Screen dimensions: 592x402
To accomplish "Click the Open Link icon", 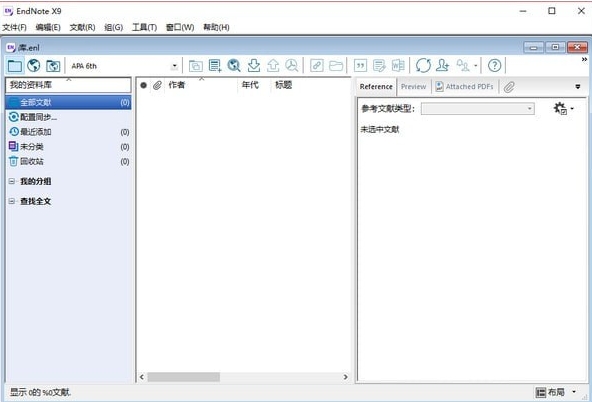I will (x=316, y=66).
